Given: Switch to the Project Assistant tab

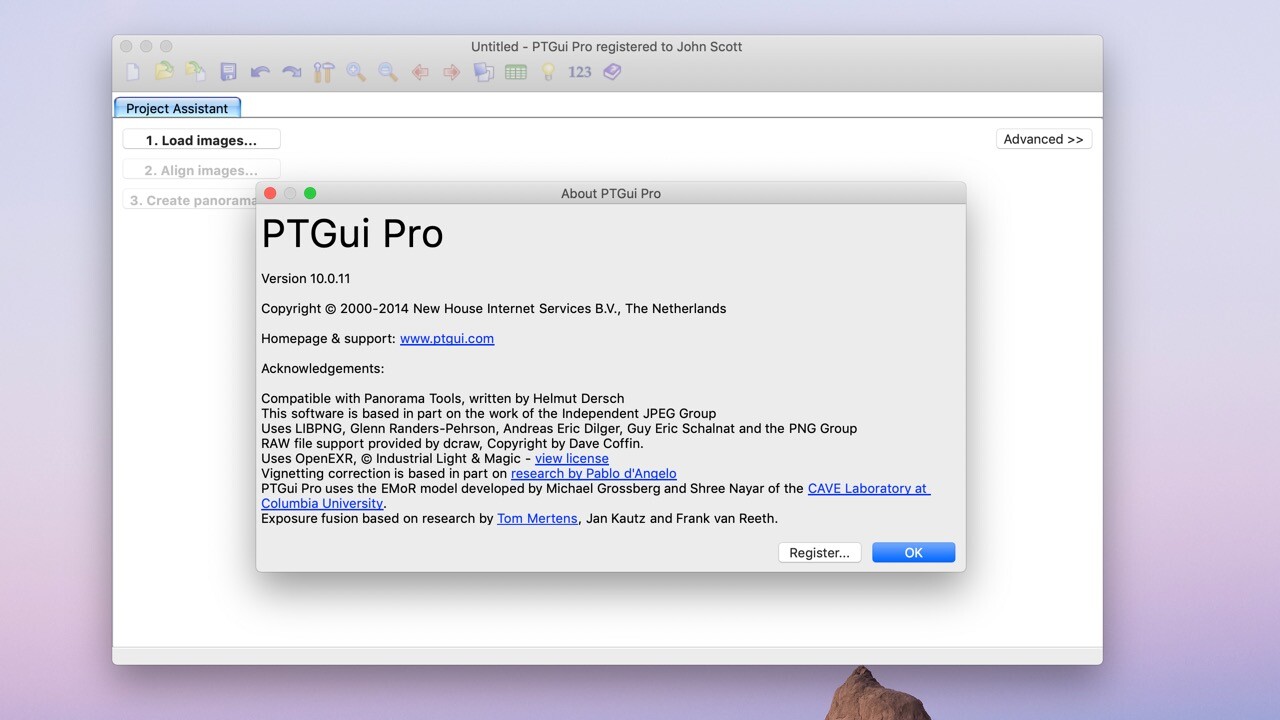Looking at the screenshot, I should click(x=177, y=108).
